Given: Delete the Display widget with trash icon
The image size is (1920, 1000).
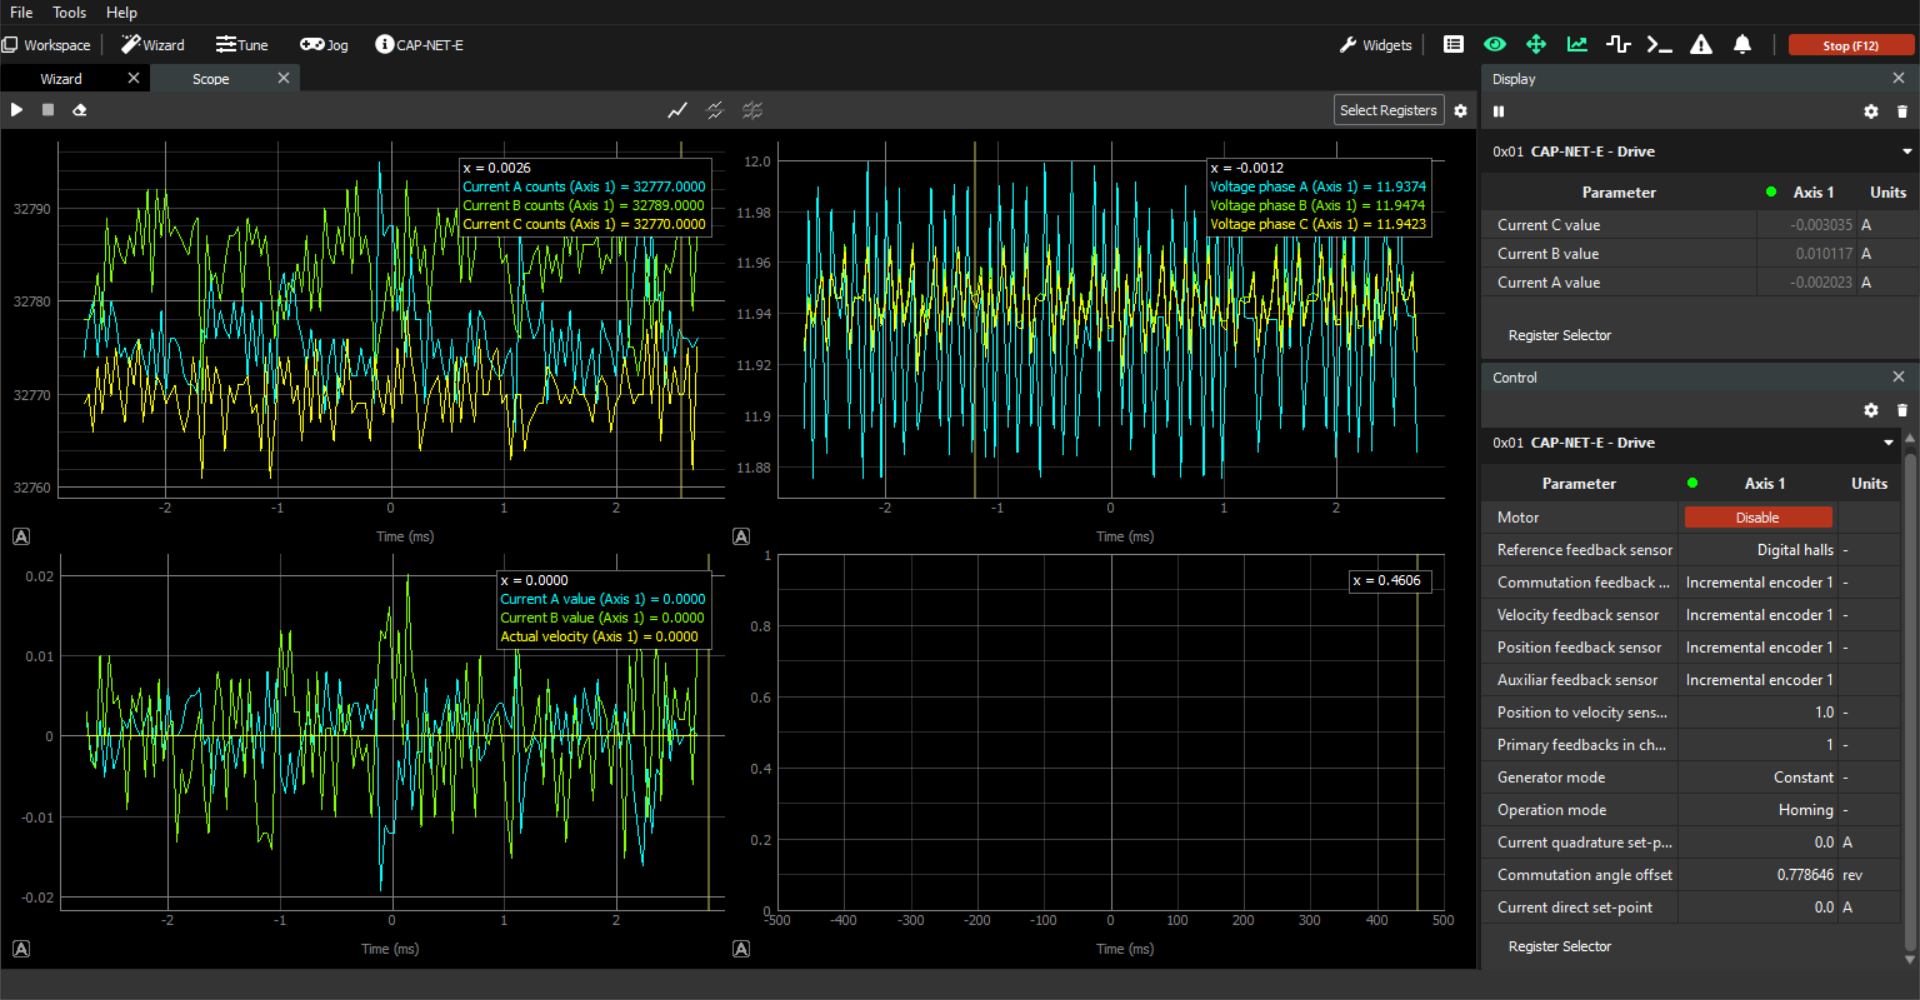Looking at the screenshot, I should [x=1902, y=112].
